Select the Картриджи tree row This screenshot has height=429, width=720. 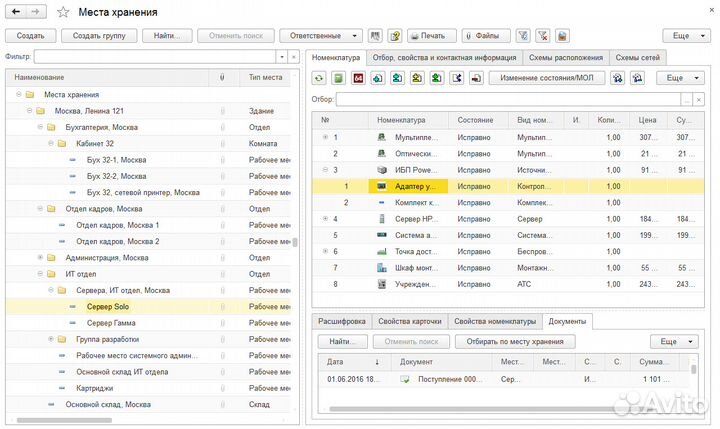(148, 388)
